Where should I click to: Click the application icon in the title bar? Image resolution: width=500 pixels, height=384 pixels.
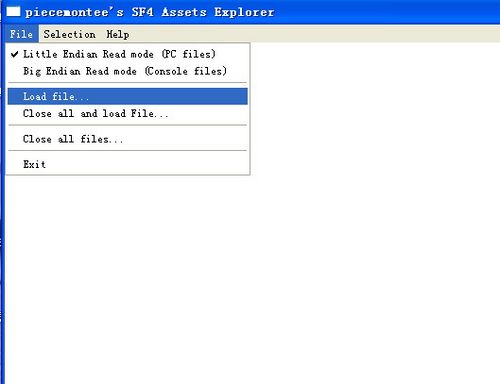(x=13, y=12)
